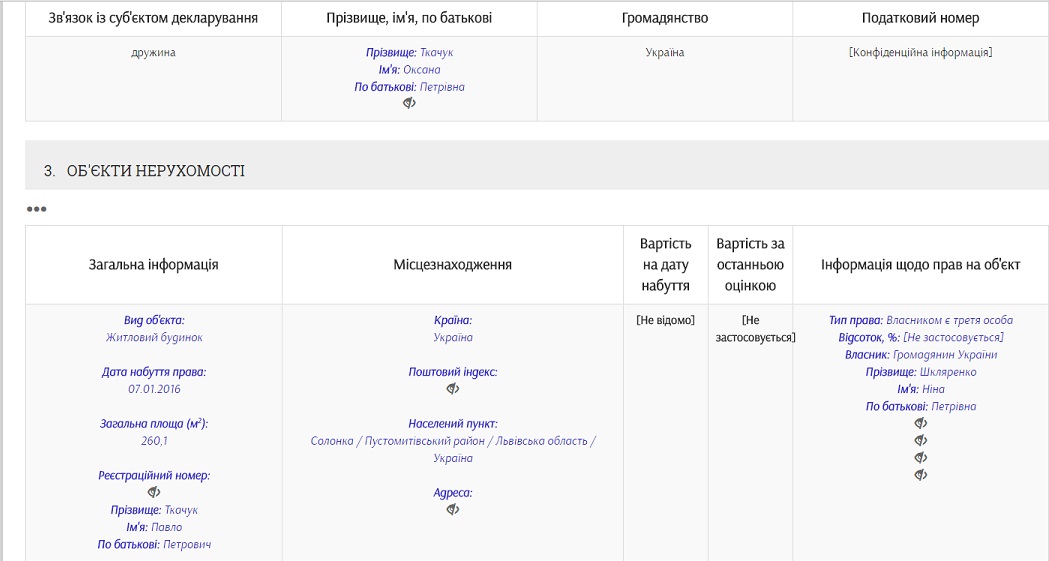1049x561 pixels.
Task: Click Житловий будинок object type value
Action: click(x=154, y=338)
